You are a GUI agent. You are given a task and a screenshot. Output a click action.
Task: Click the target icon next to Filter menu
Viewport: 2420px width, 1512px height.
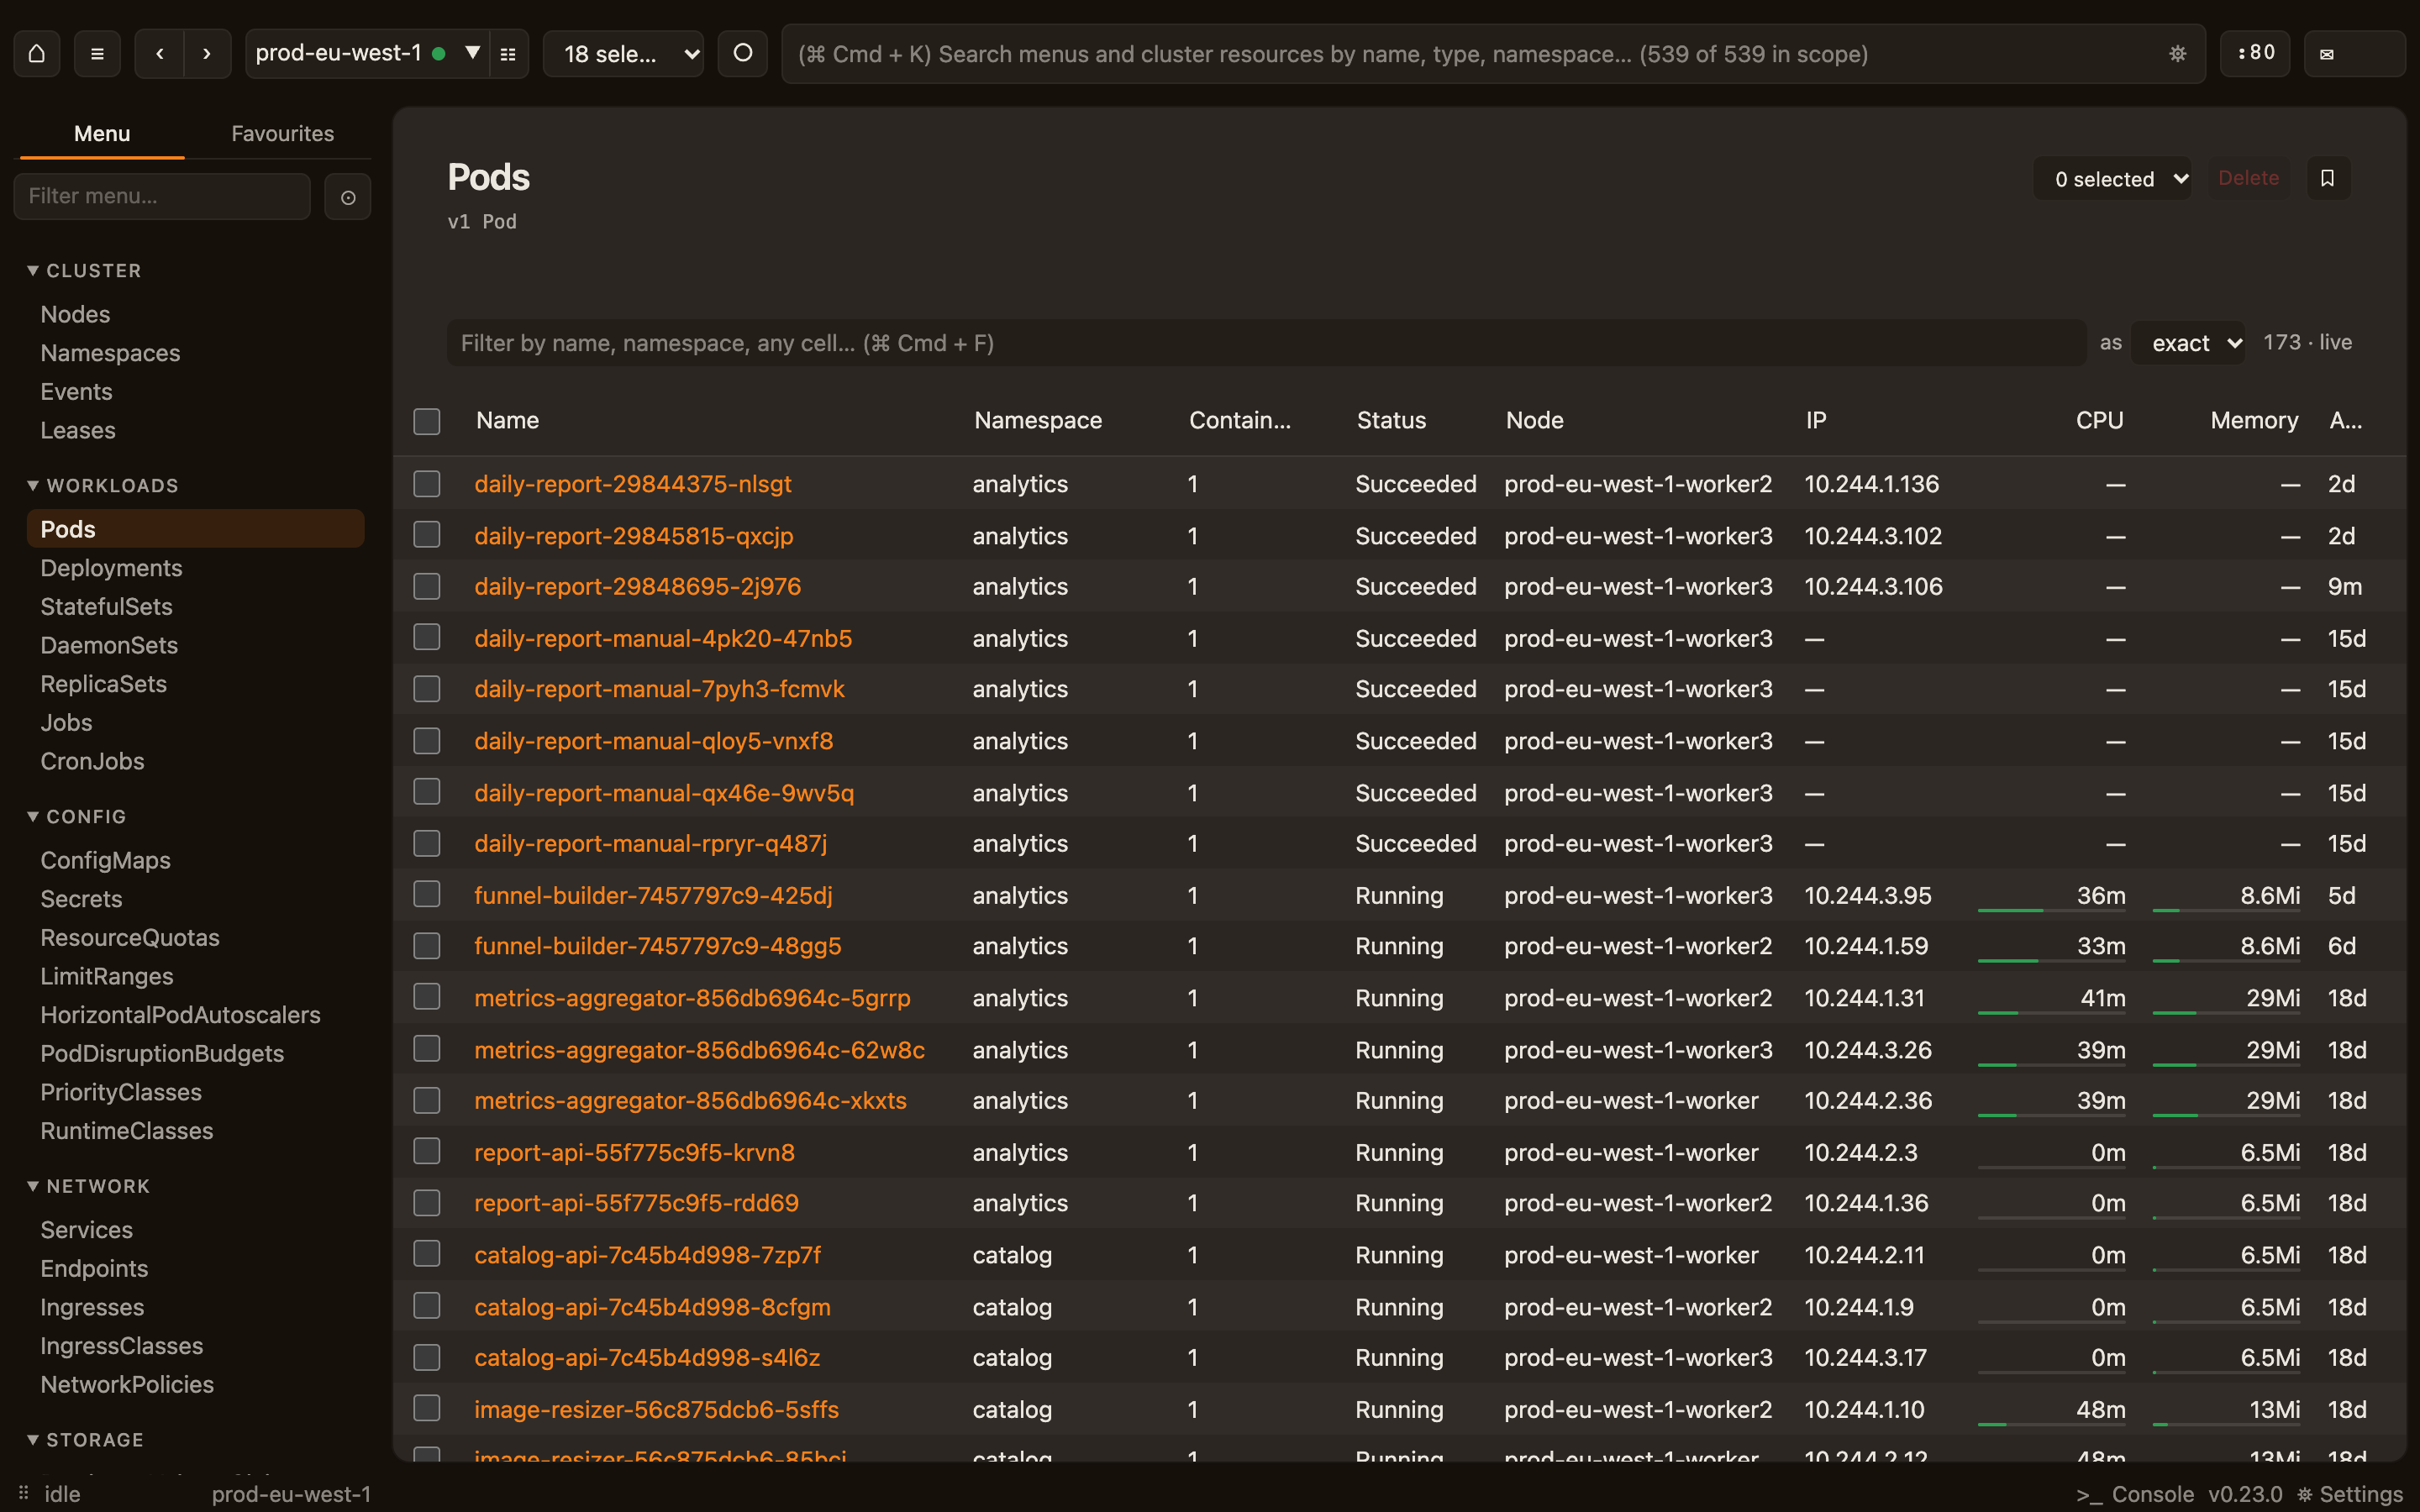(348, 197)
